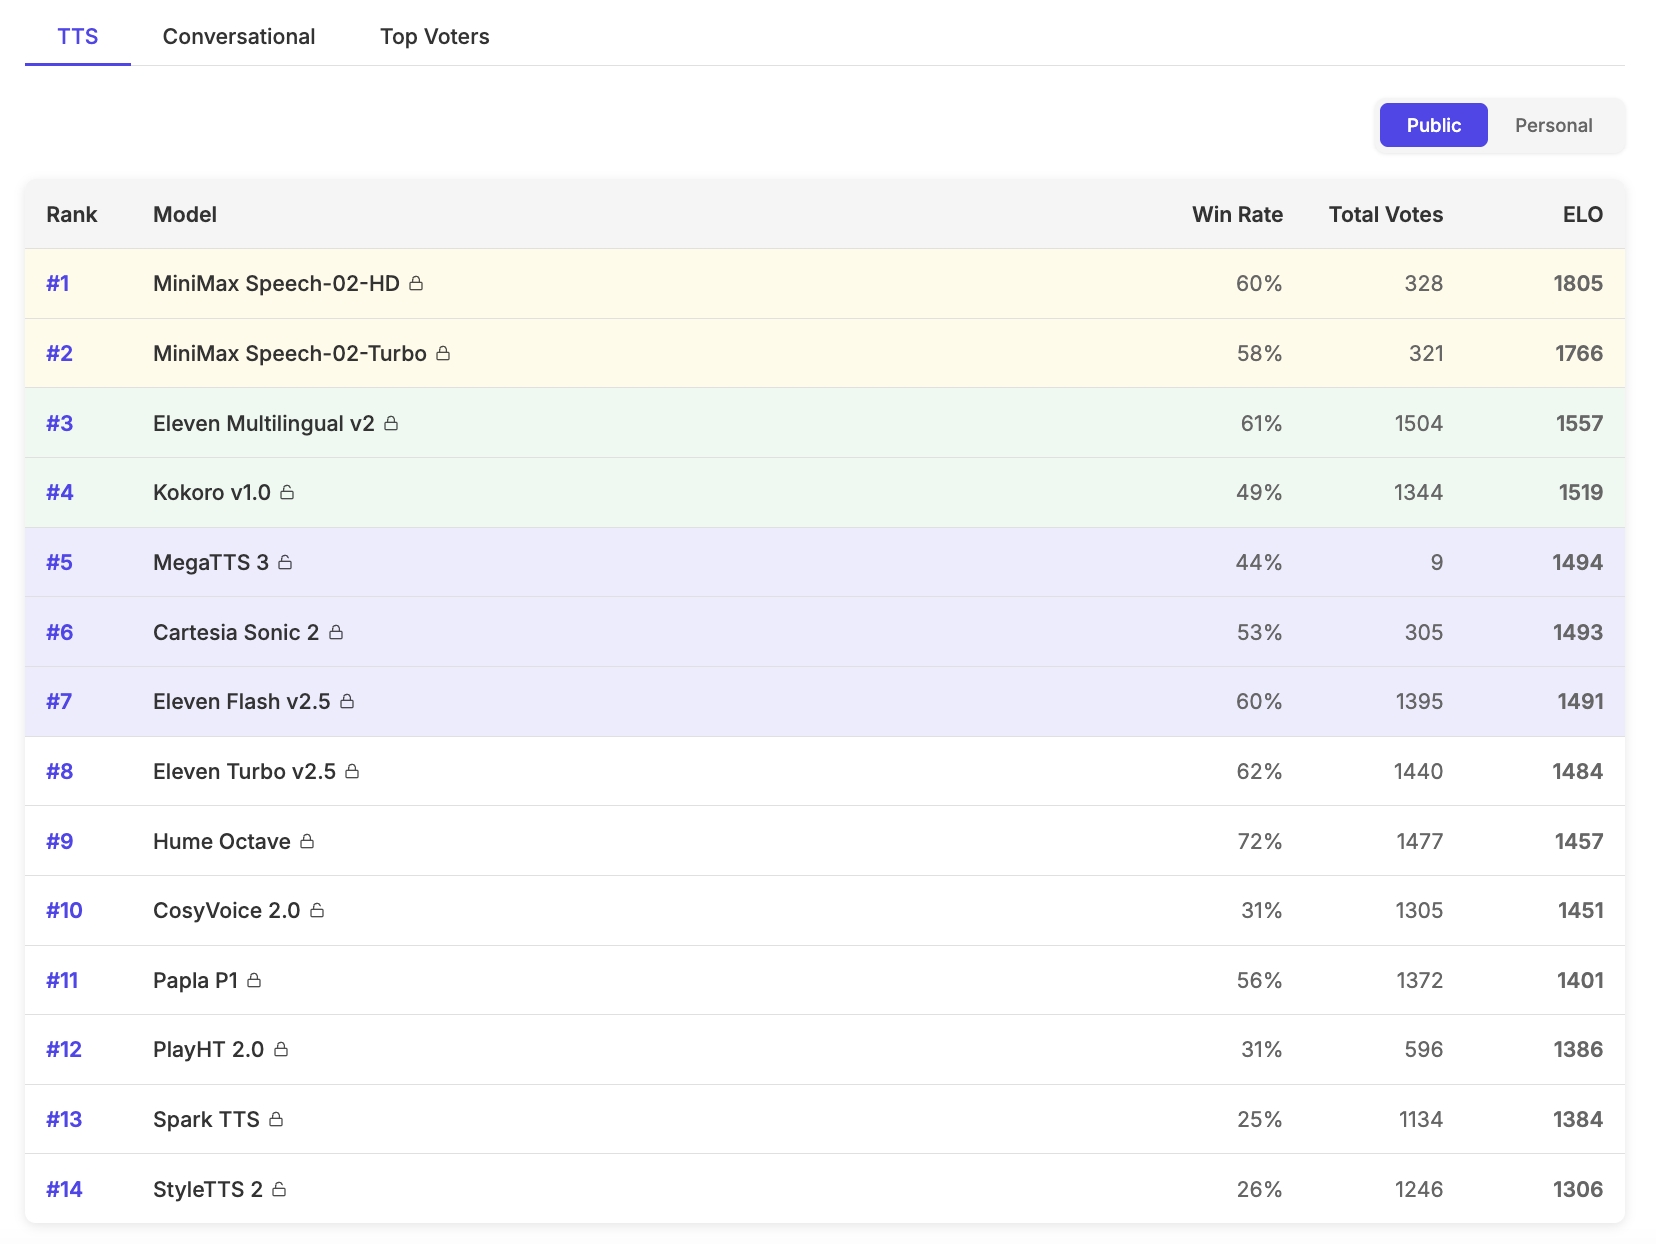1656x1244 pixels.
Task: Click model name Papla P1
Action: [x=196, y=980]
